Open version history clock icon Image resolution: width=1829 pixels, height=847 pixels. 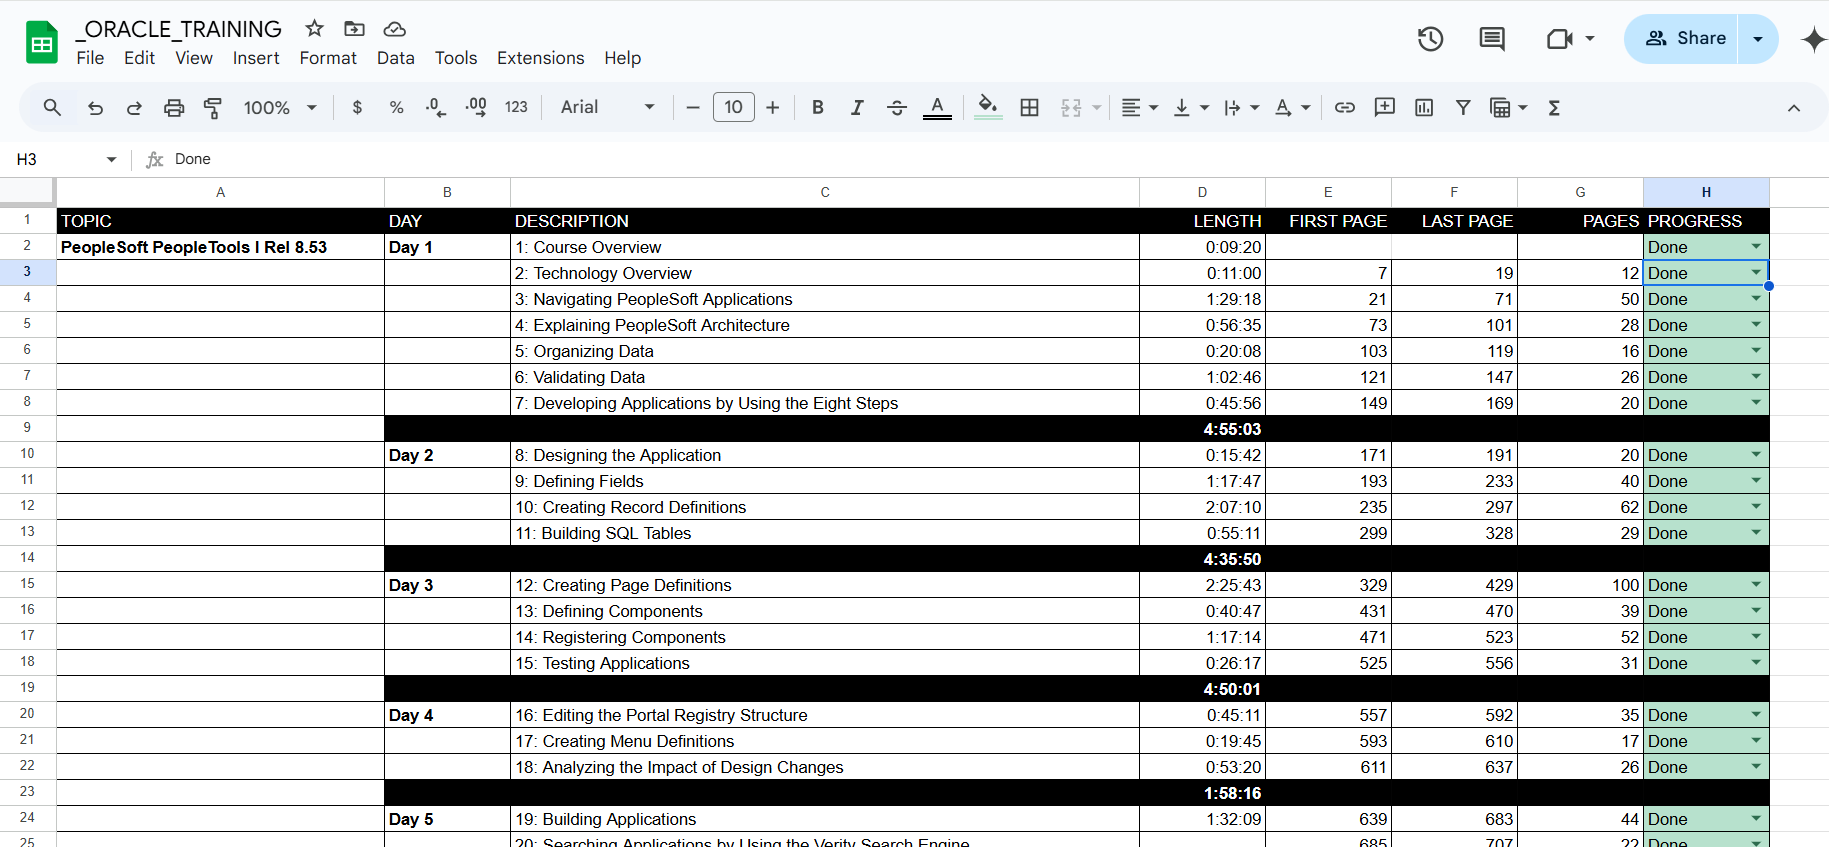coord(1431,39)
